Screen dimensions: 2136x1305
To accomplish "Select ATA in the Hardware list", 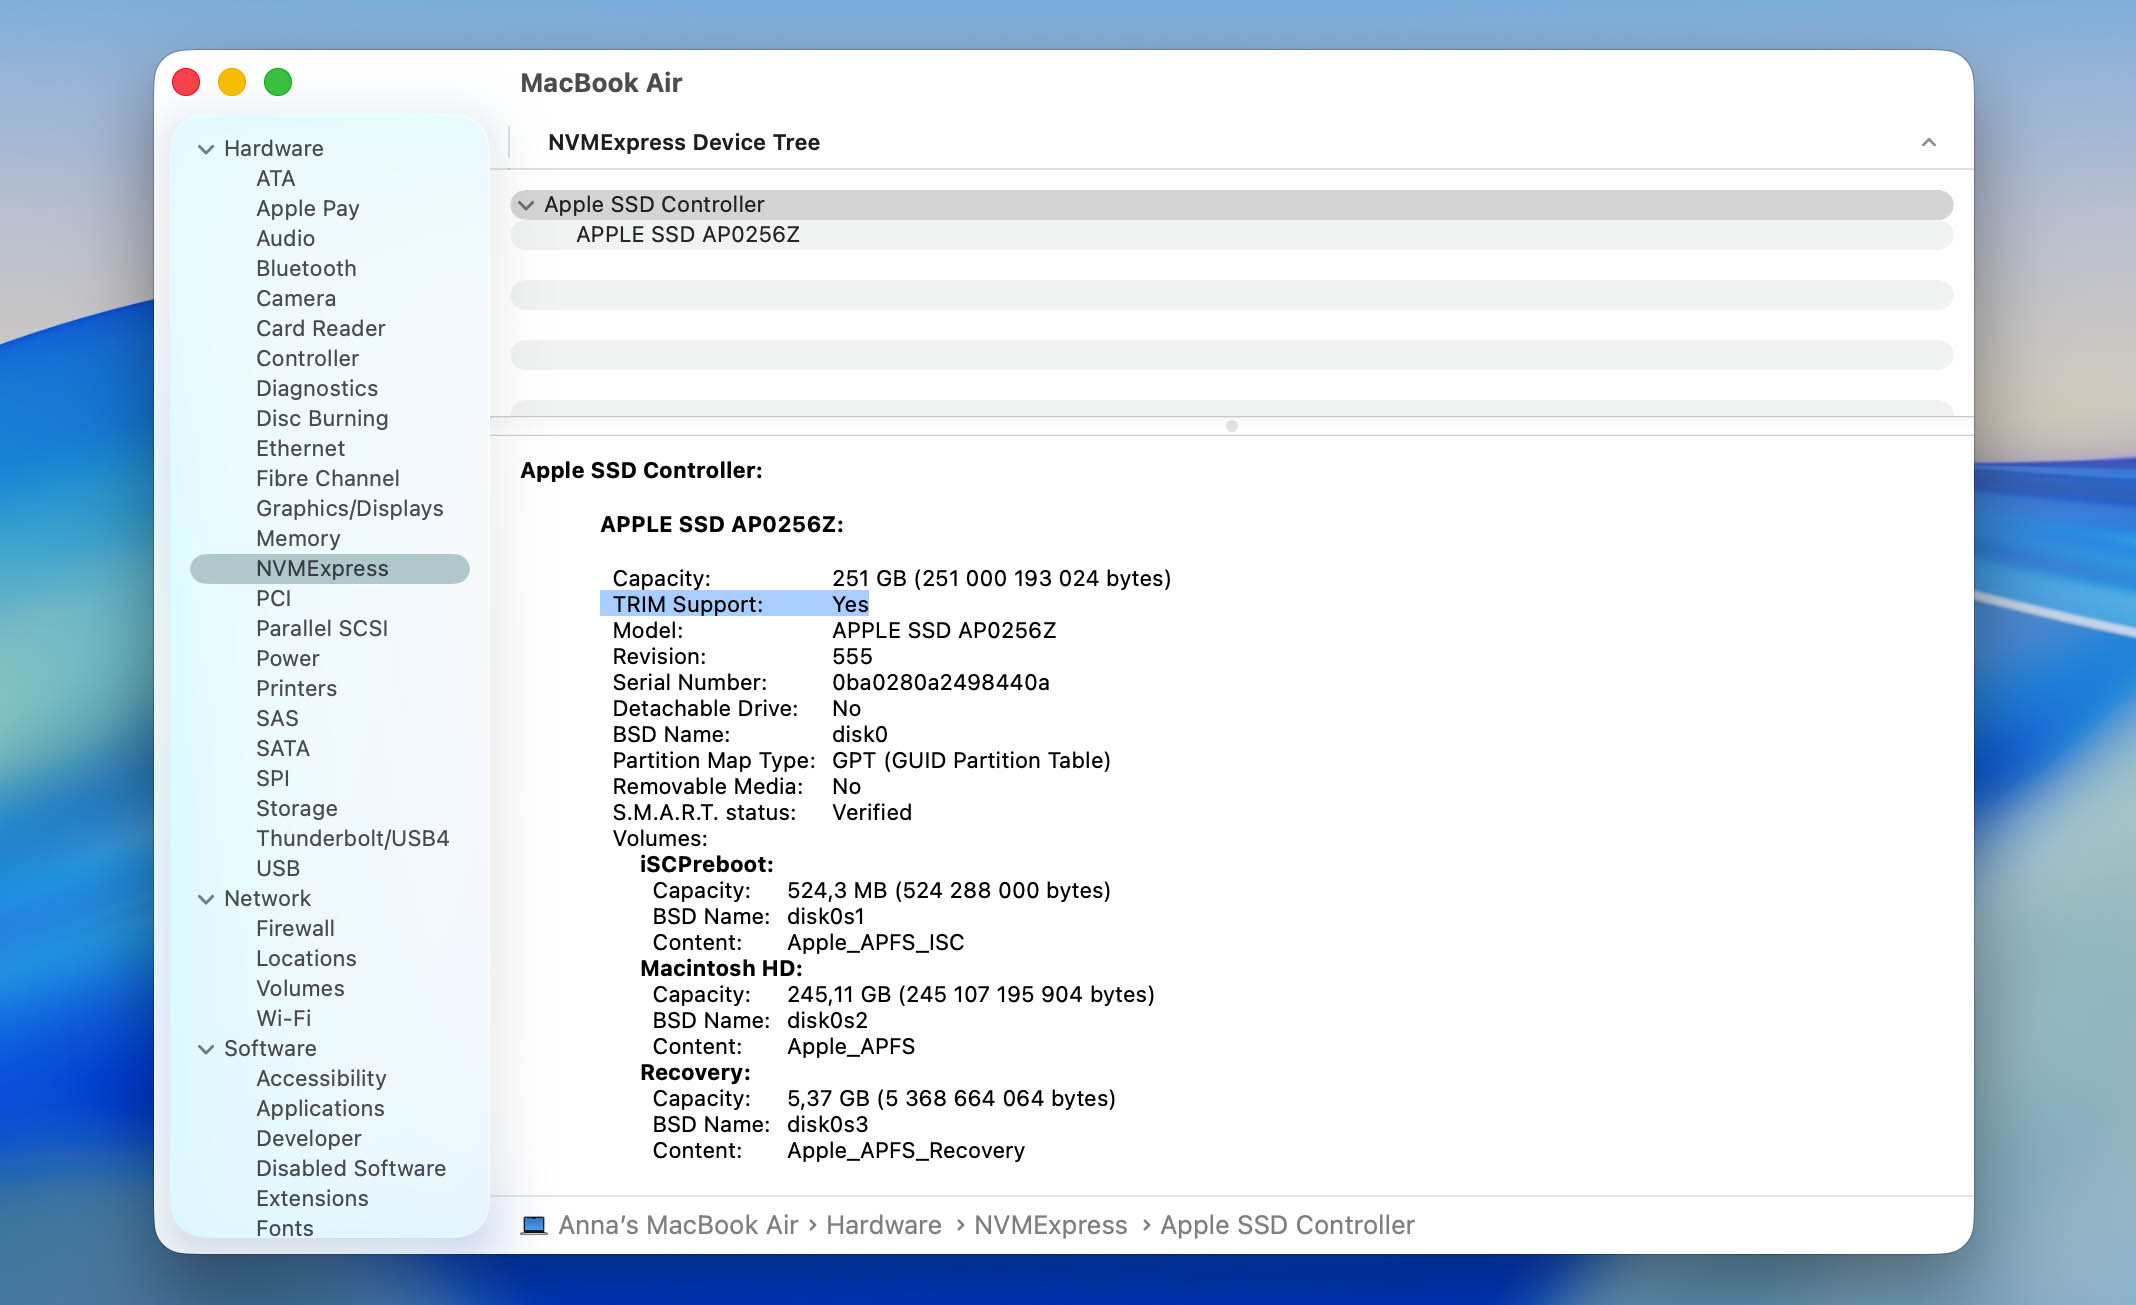I will [275, 179].
